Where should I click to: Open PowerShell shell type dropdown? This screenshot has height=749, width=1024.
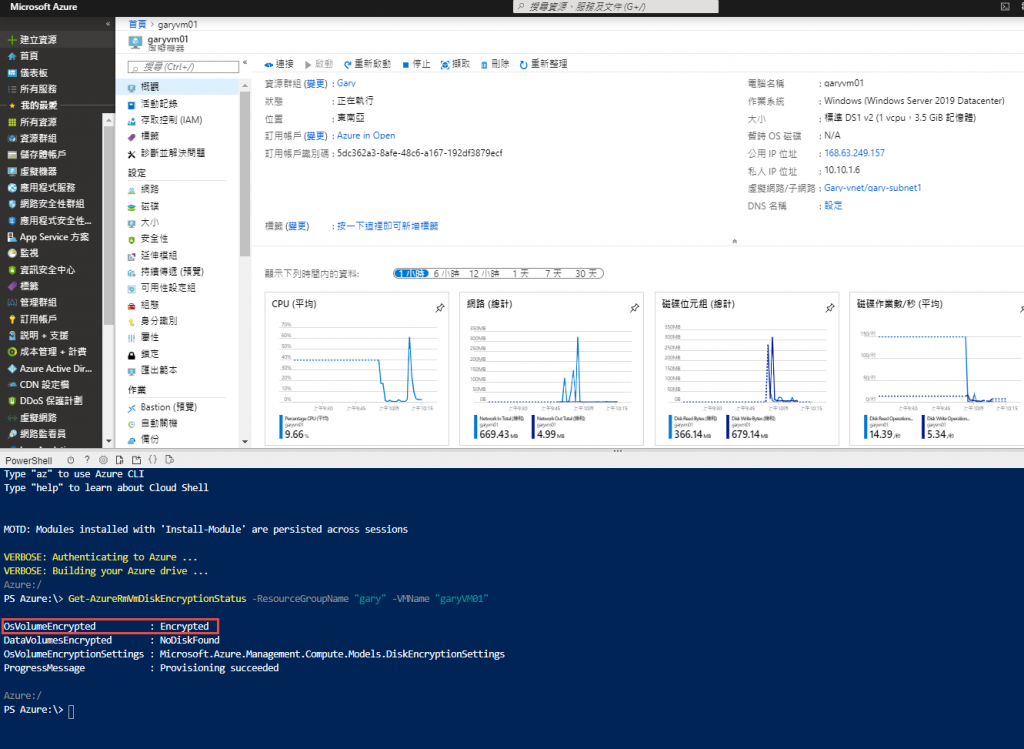[x=28, y=460]
